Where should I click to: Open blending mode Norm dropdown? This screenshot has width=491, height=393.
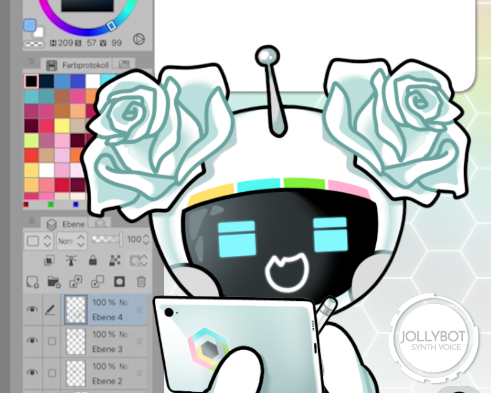point(72,241)
